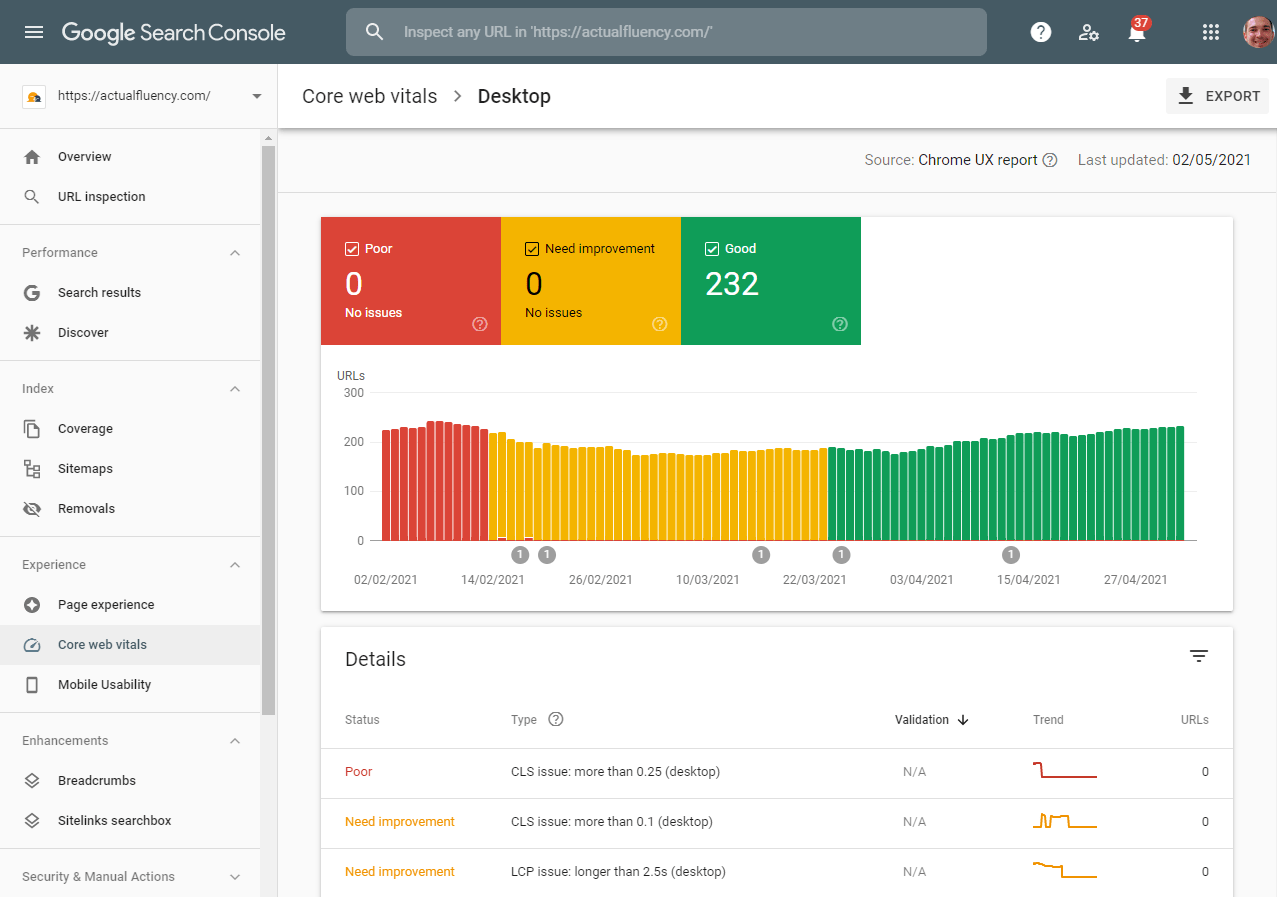Open Sitemaps in the sidebar

click(130, 469)
